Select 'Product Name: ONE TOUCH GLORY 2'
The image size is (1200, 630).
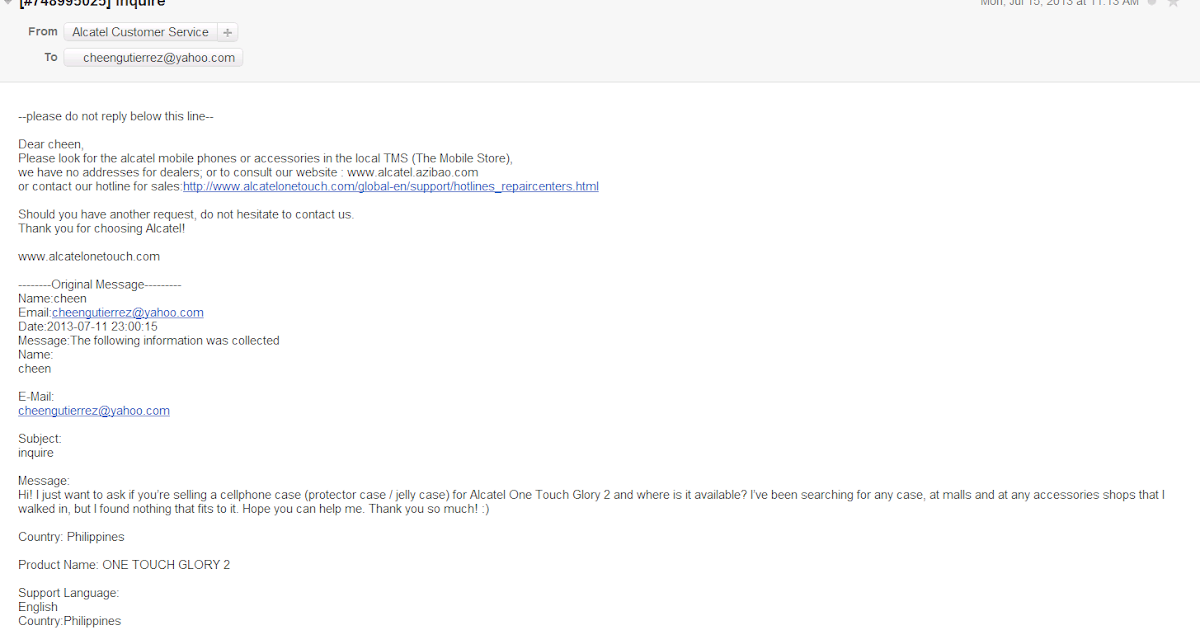click(124, 564)
